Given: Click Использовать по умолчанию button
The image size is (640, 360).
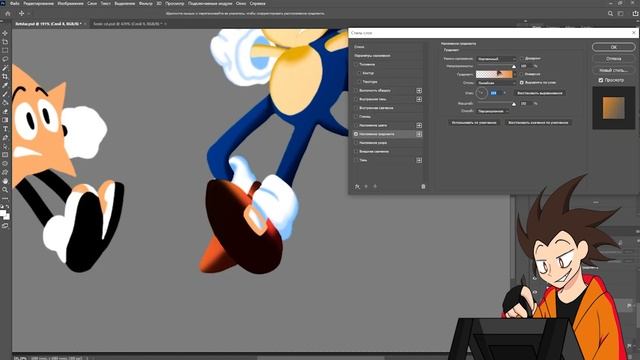Looking at the screenshot, I should (x=474, y=122).
